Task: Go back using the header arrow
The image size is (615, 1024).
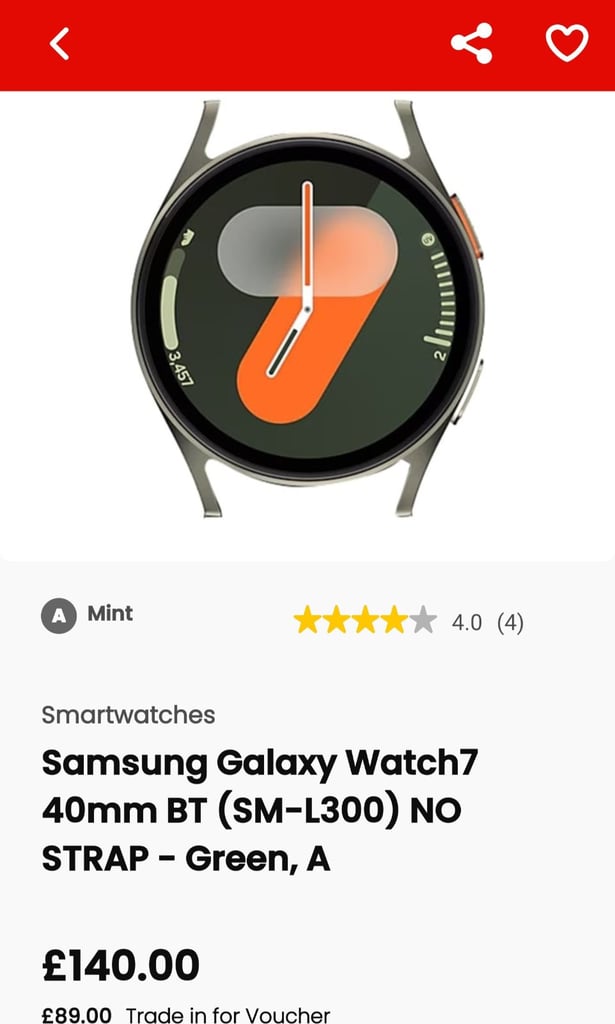Action: pyautogui.click(x=59, y=44)
